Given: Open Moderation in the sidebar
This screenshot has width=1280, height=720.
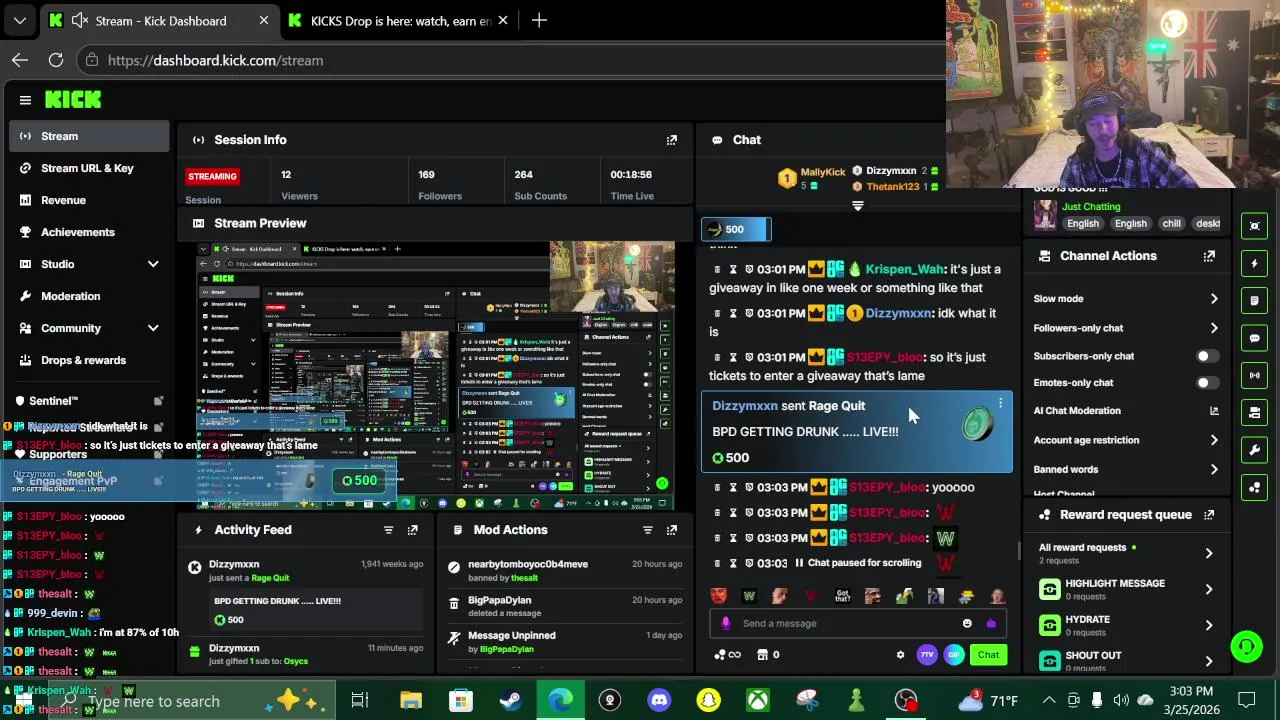Looking at the screenshot, I should tap(89, 296).
